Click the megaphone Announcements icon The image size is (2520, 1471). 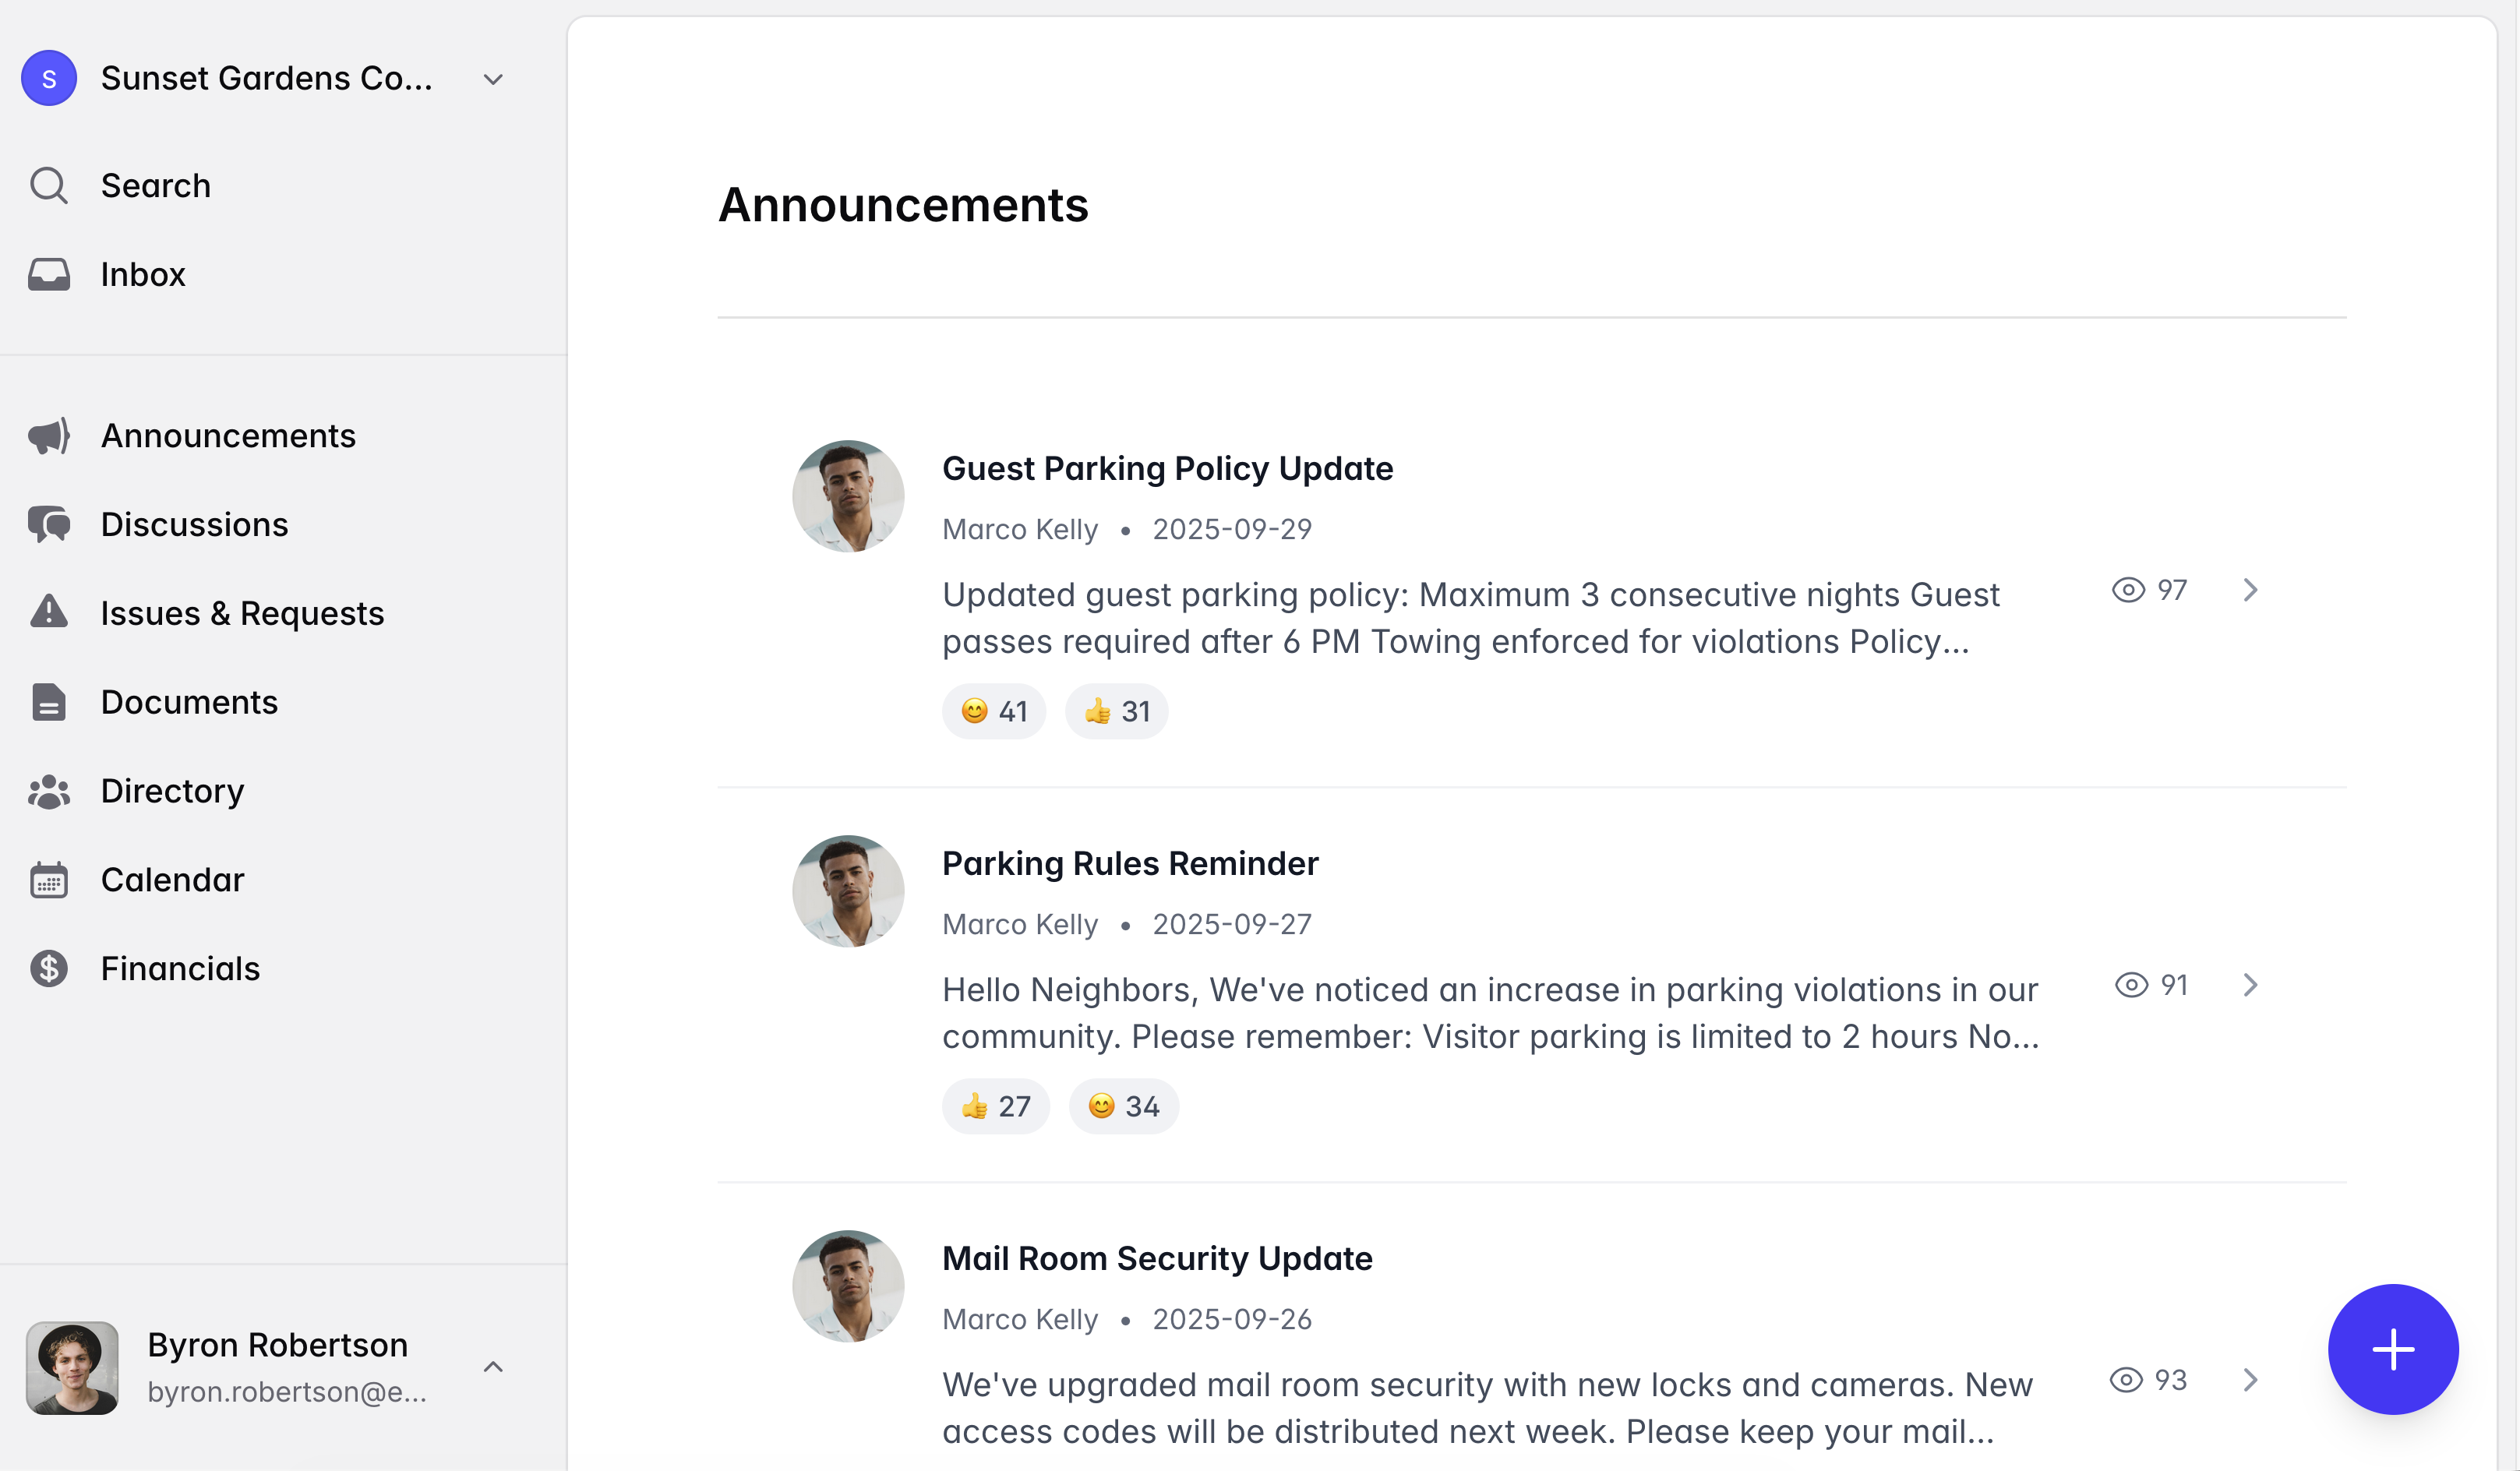click(48, 436)
